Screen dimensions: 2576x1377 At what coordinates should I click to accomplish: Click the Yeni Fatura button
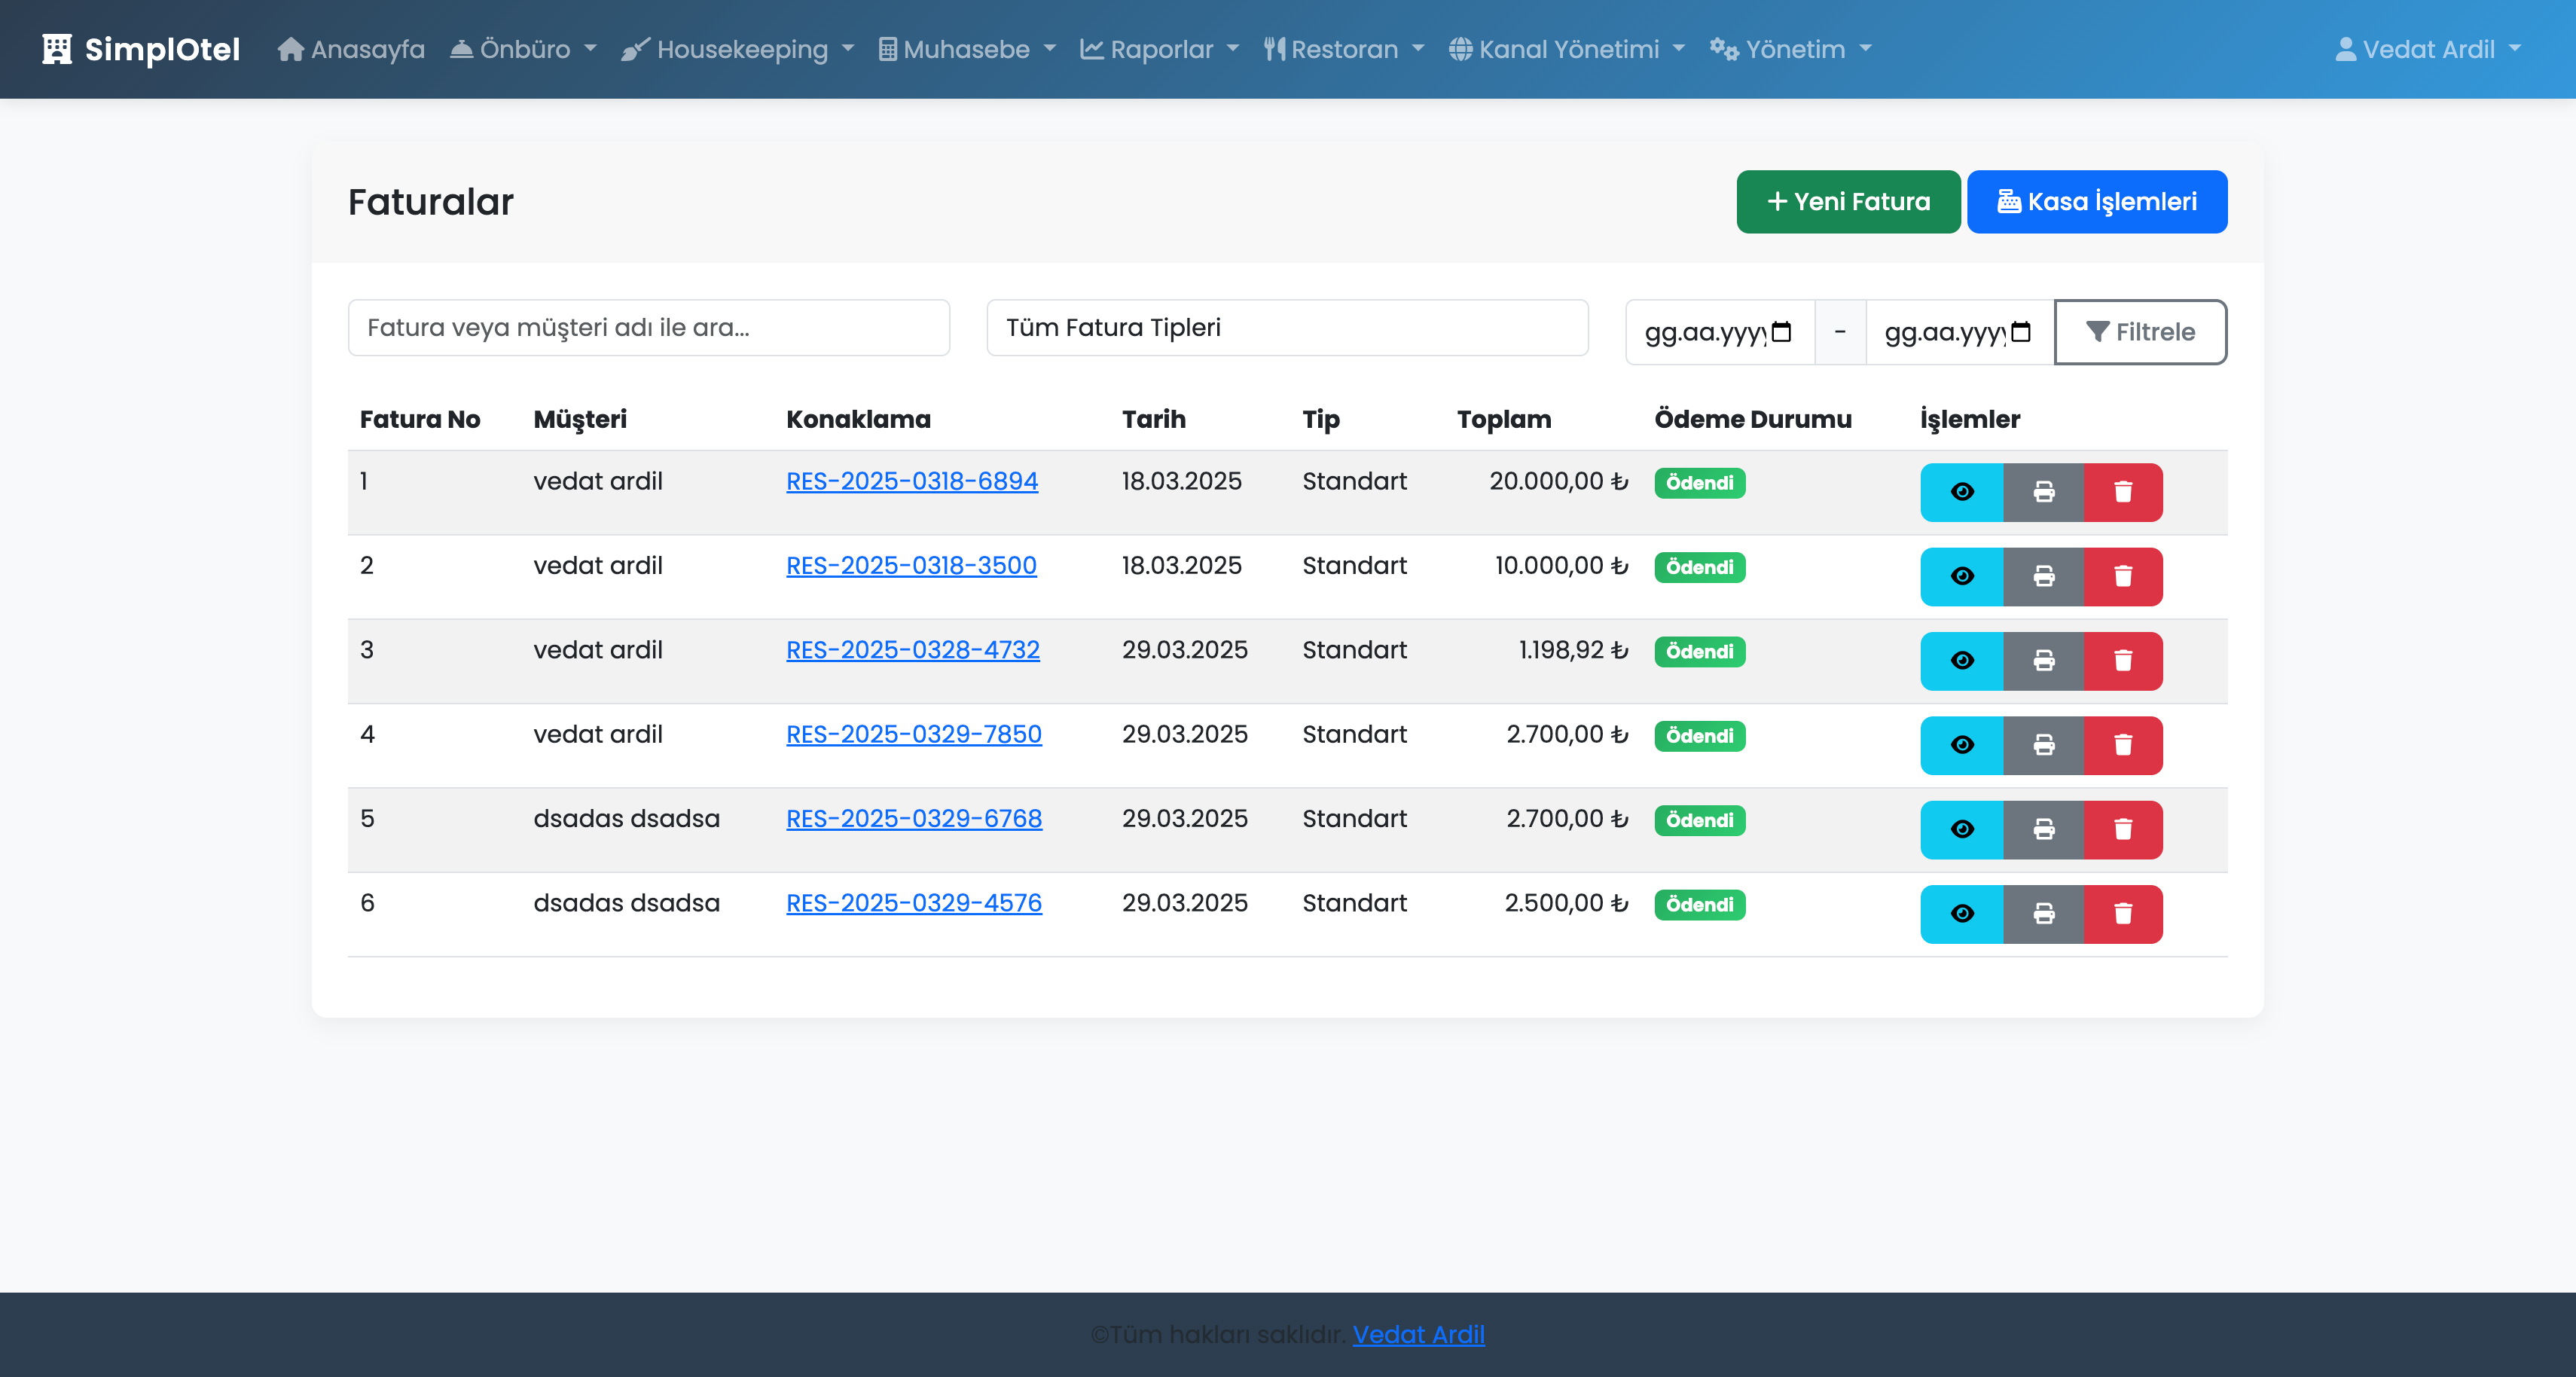[x=1847, y=202]
